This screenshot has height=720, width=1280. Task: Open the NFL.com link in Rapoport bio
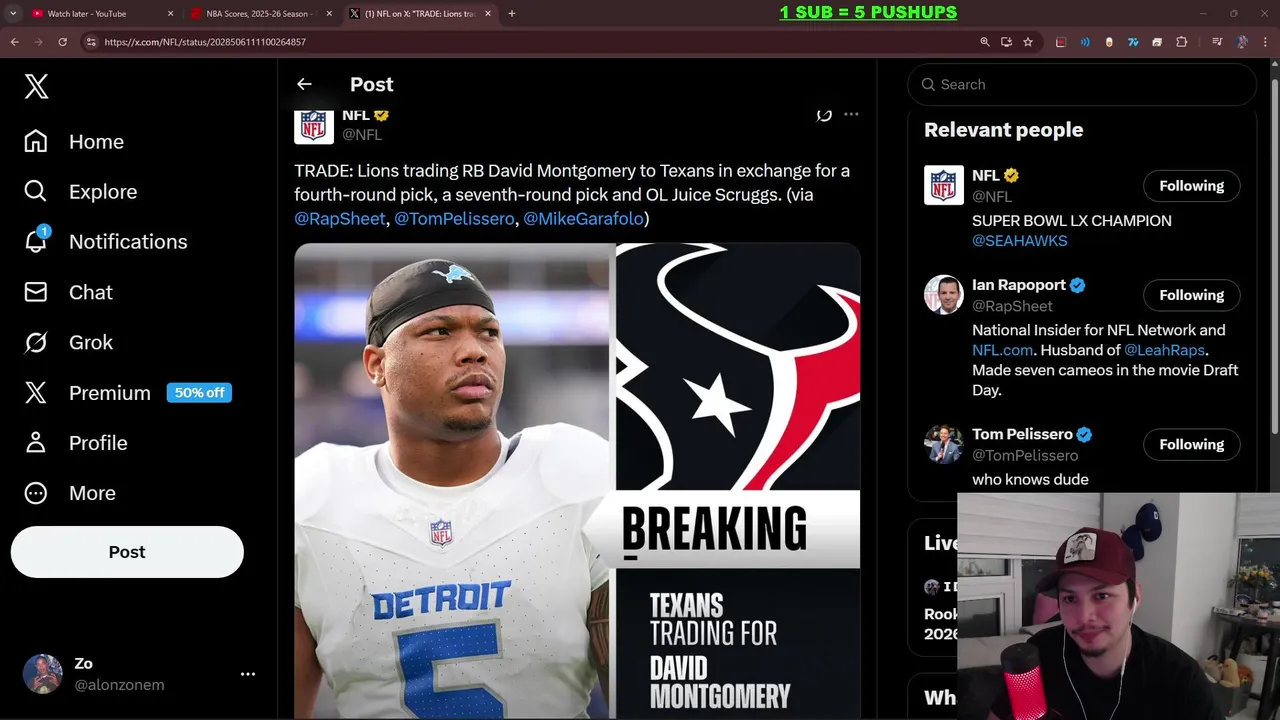1002,350
